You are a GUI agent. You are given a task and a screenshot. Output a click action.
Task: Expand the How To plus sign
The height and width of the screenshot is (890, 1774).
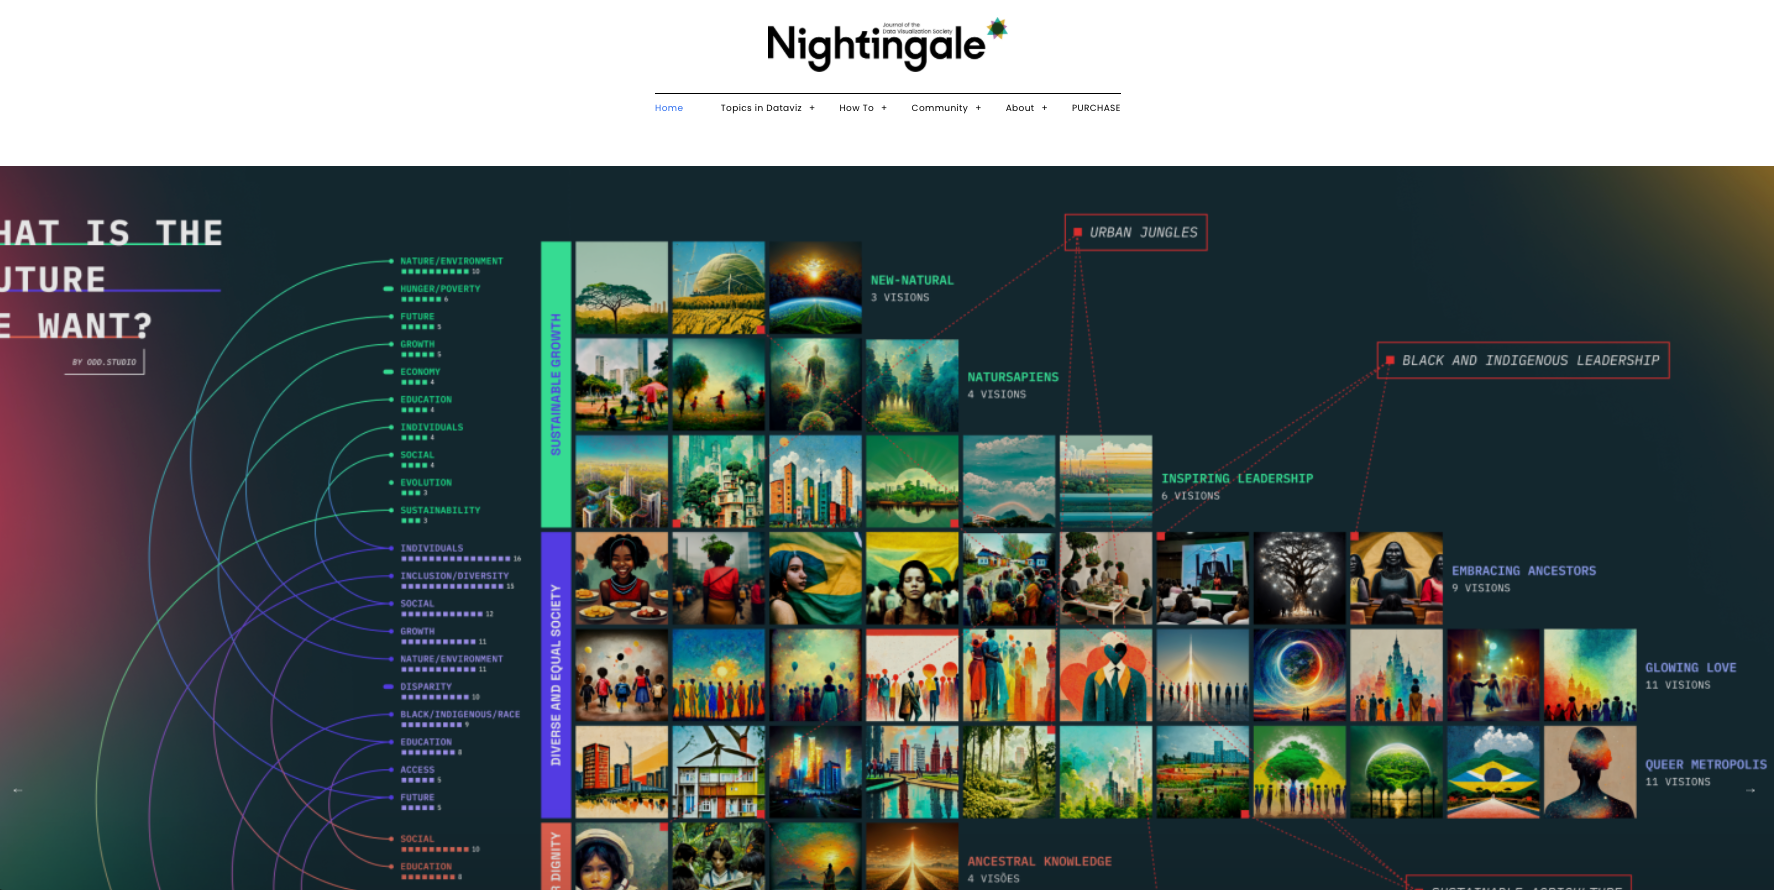coord(884,108)
